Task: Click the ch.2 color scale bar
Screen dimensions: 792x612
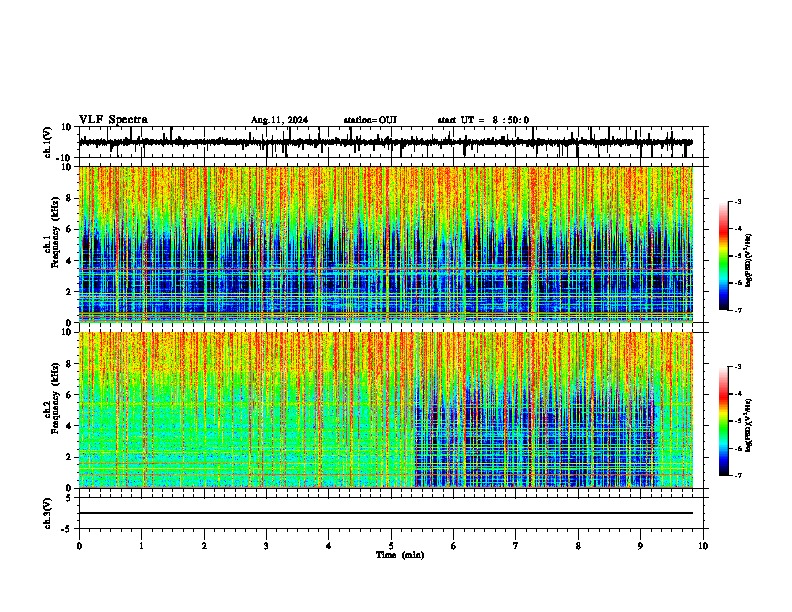Action: (x=724, y=421)
